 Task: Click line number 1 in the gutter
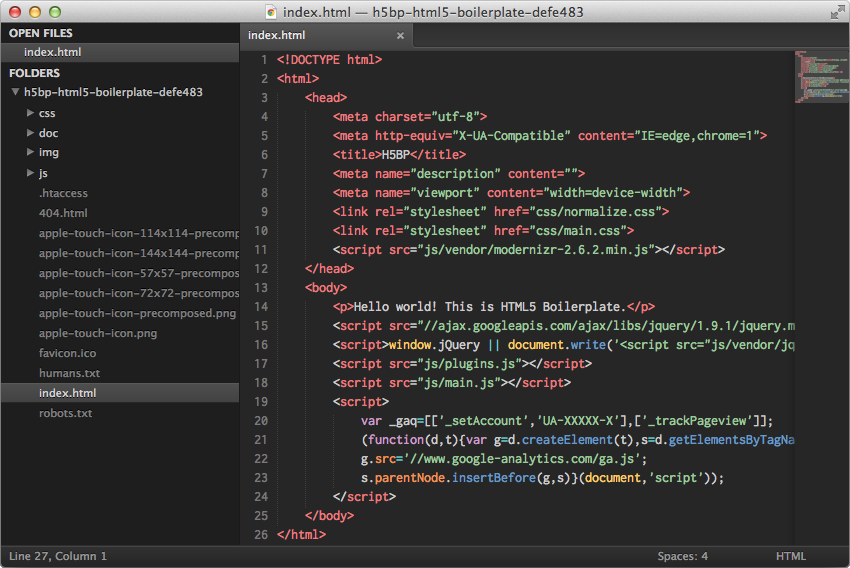pyautogui.click(x=264, y=60)
